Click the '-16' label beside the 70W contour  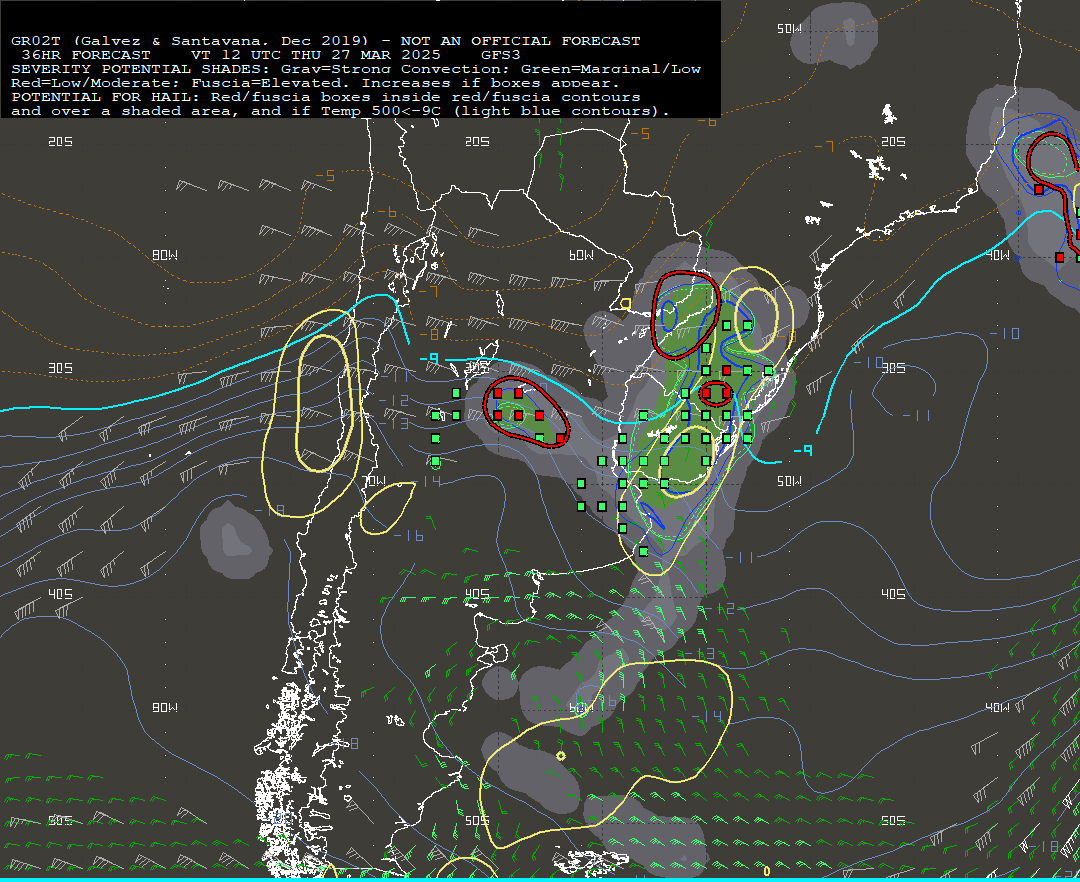(409, 536)
